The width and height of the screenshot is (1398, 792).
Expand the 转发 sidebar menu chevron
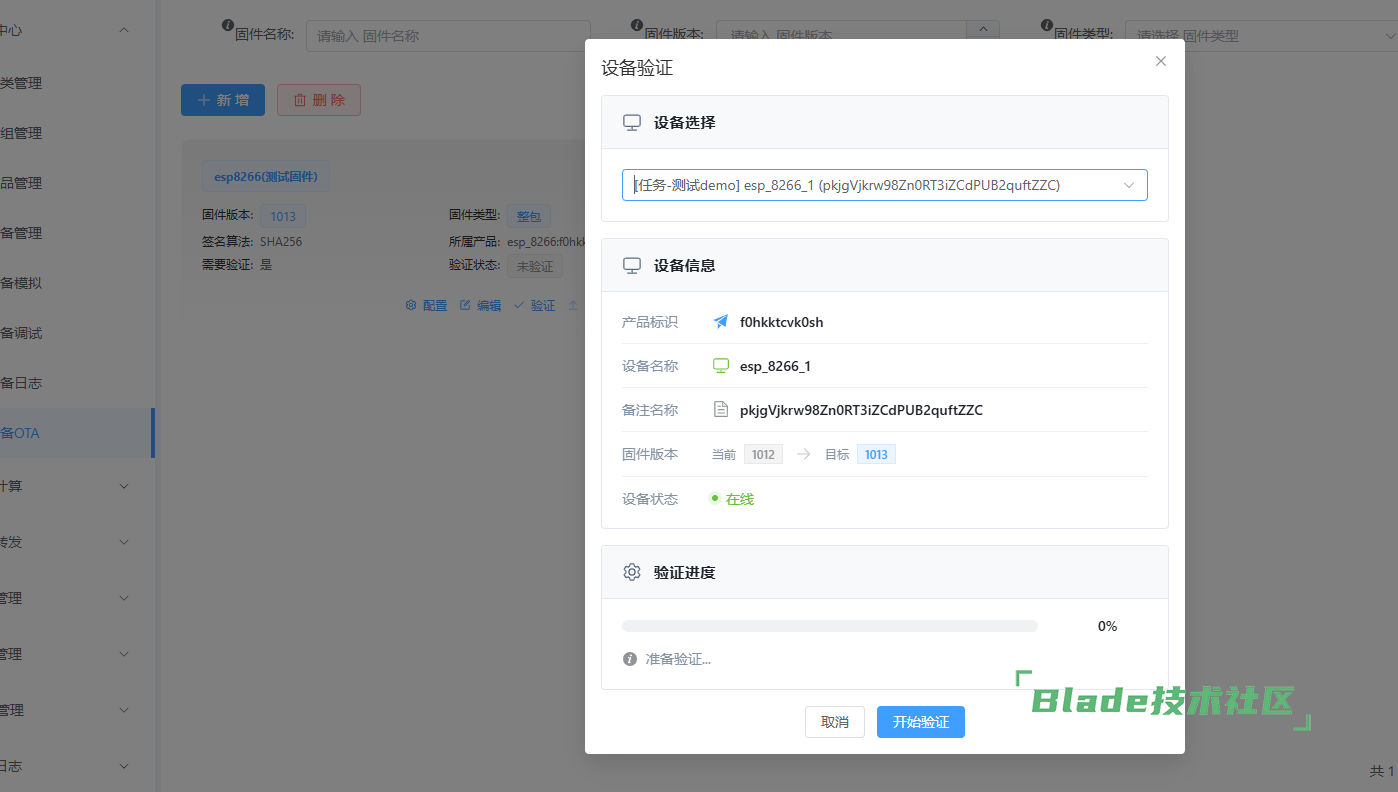(x=124, y=542)
